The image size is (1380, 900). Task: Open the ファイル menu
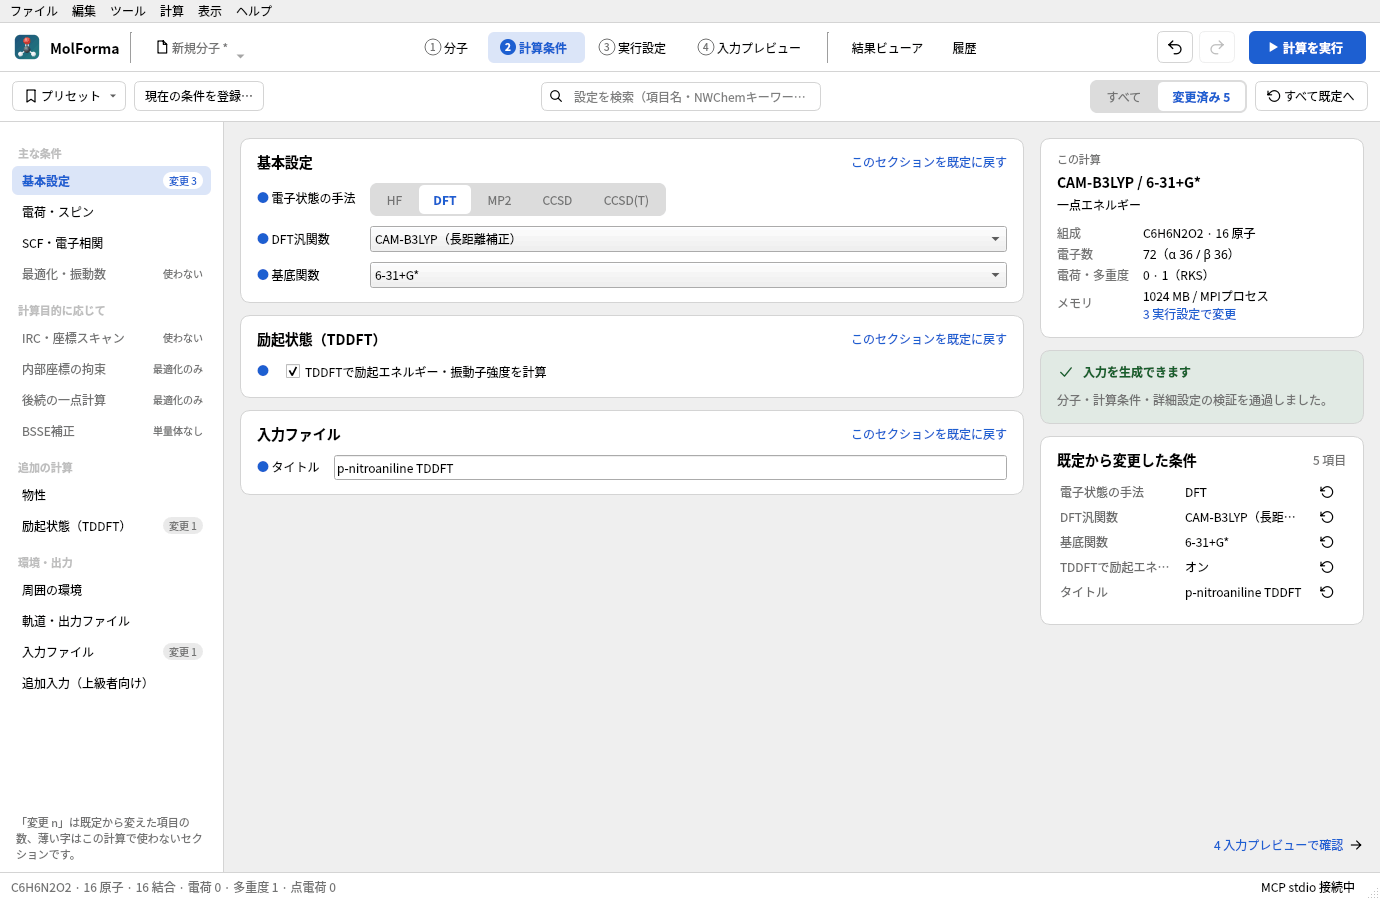[x=34, y=11]
